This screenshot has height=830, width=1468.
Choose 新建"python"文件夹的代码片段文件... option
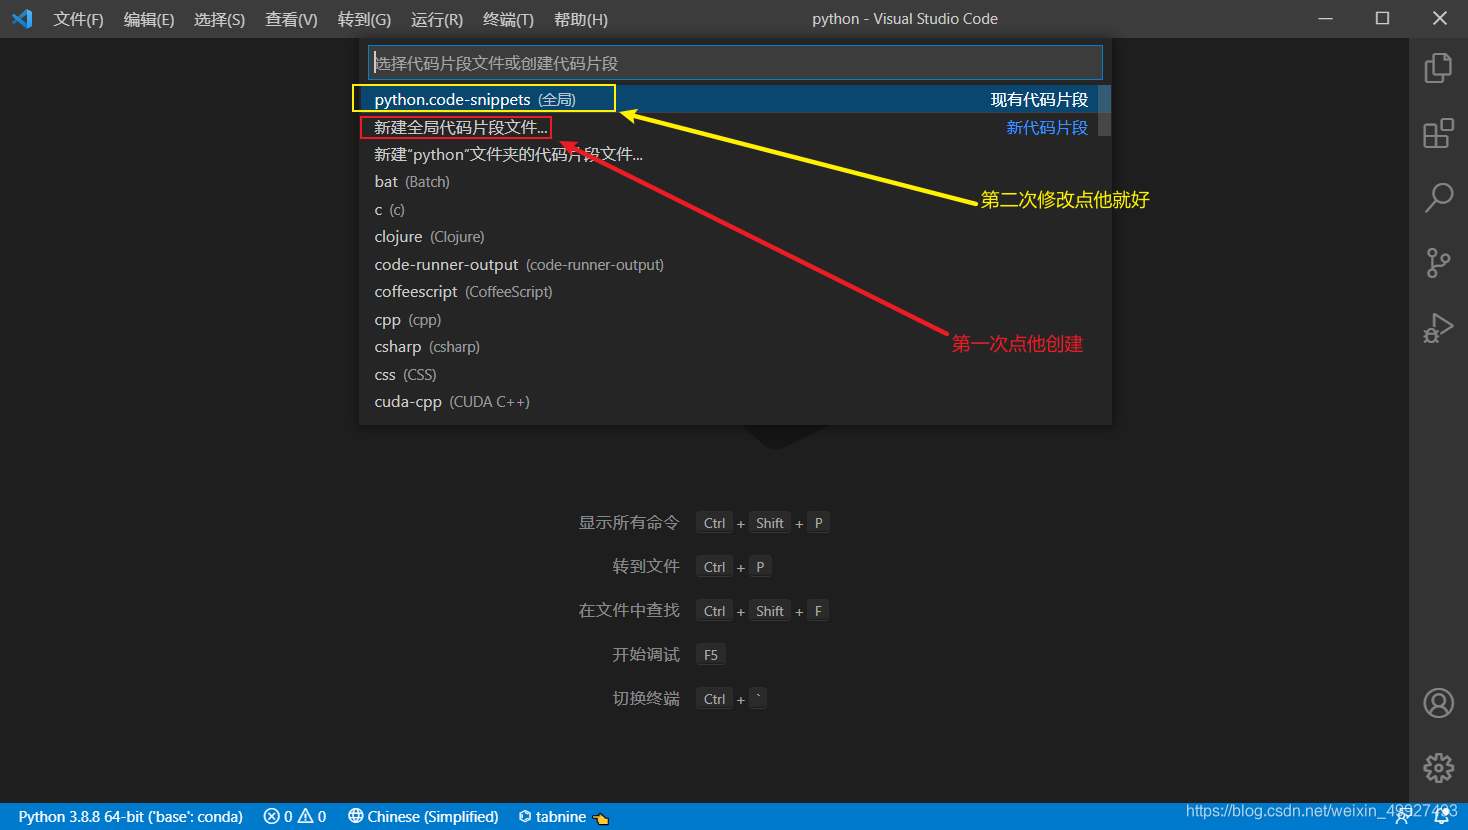point(729,154)
